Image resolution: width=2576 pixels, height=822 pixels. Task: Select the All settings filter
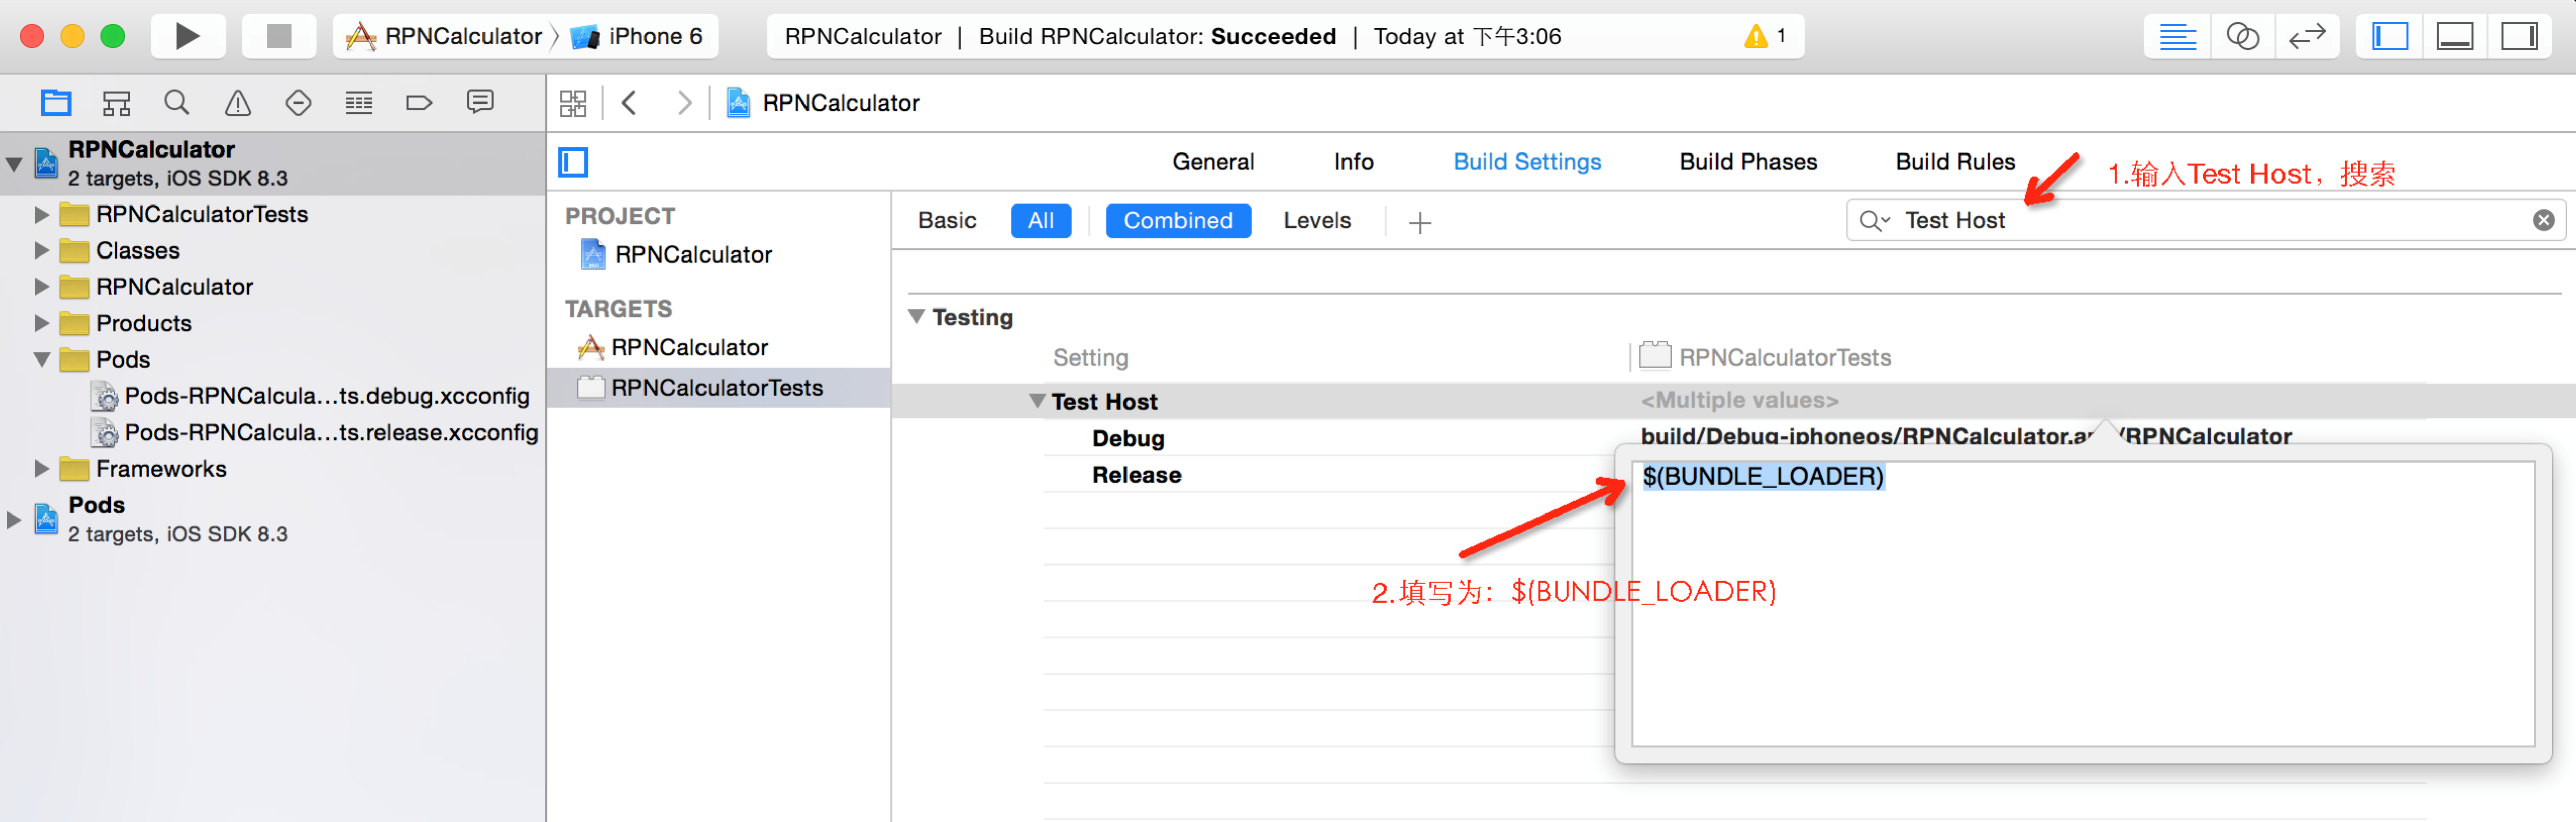[x=1040, y=220]
